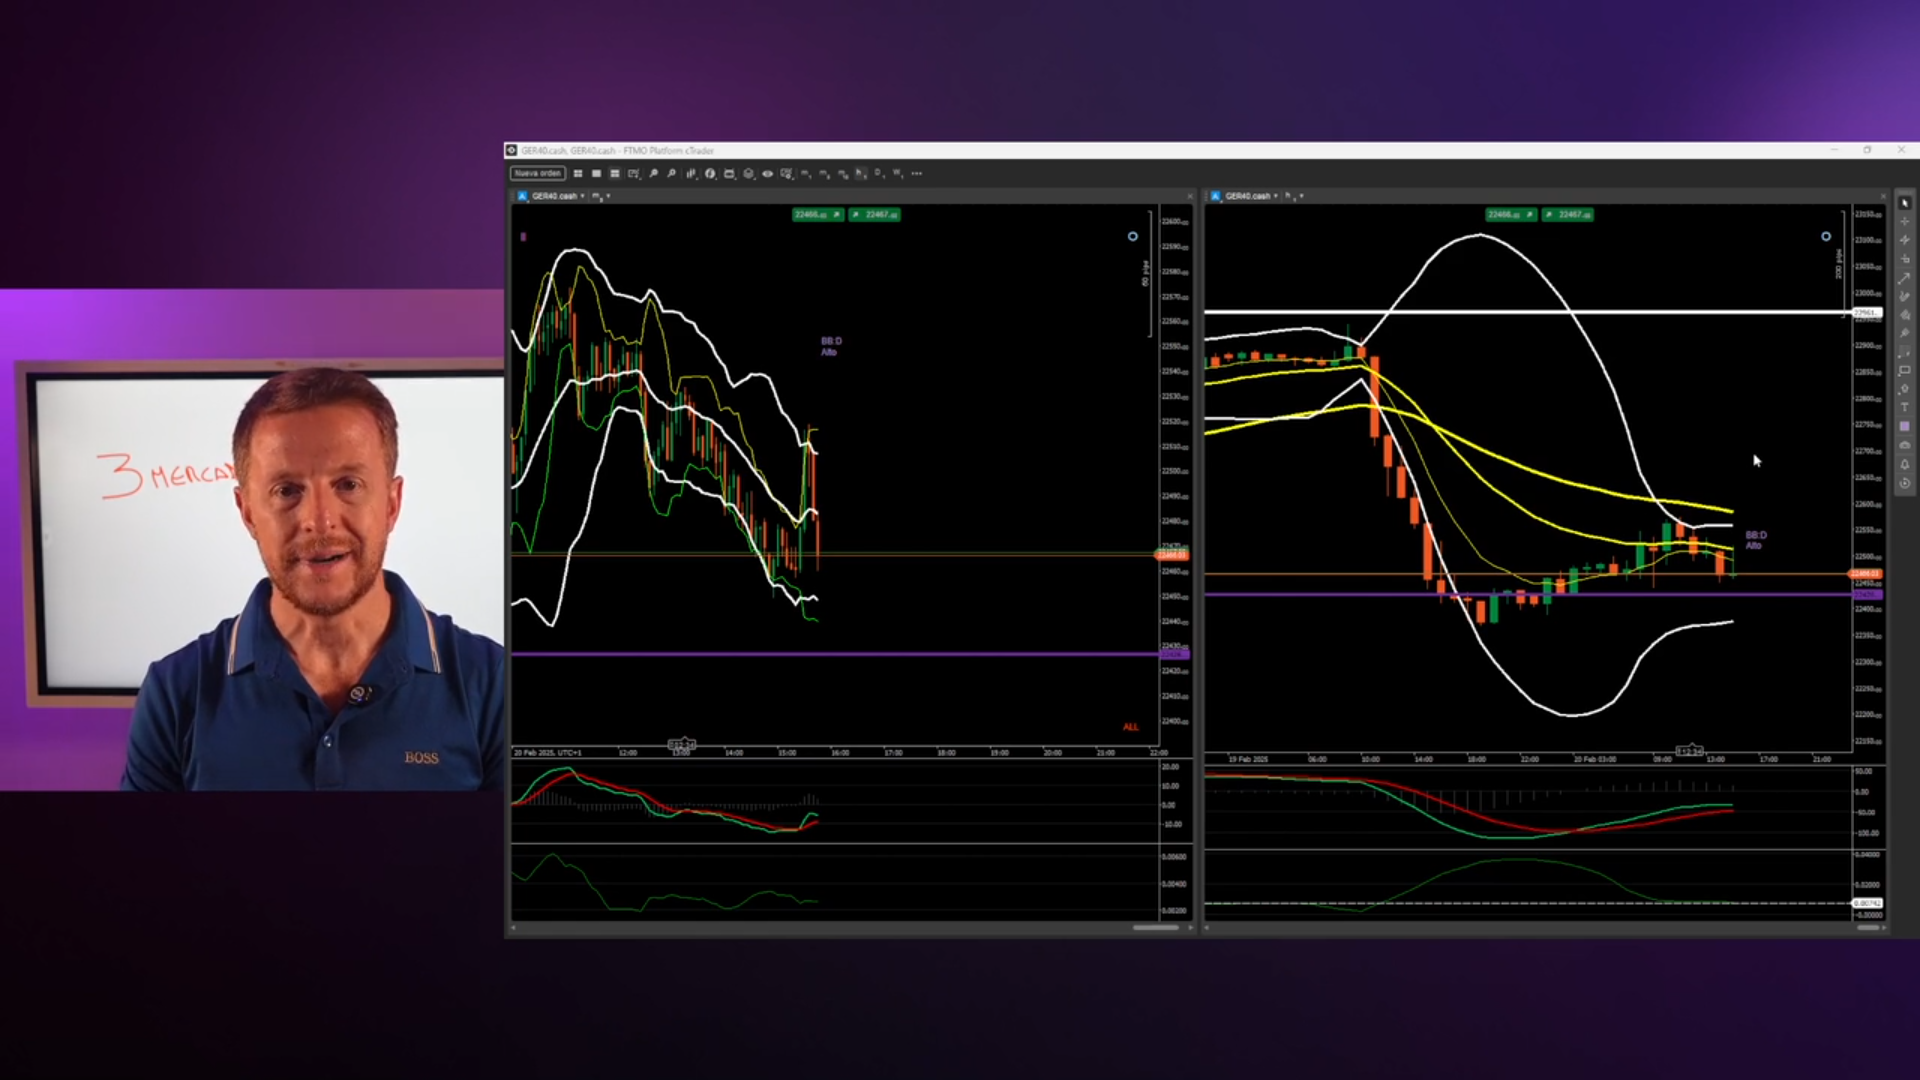This screenshot has width=1920, height=1080.
Task: Expand timeframe dropdown in left chart
Action: click(x=608, y=196)
